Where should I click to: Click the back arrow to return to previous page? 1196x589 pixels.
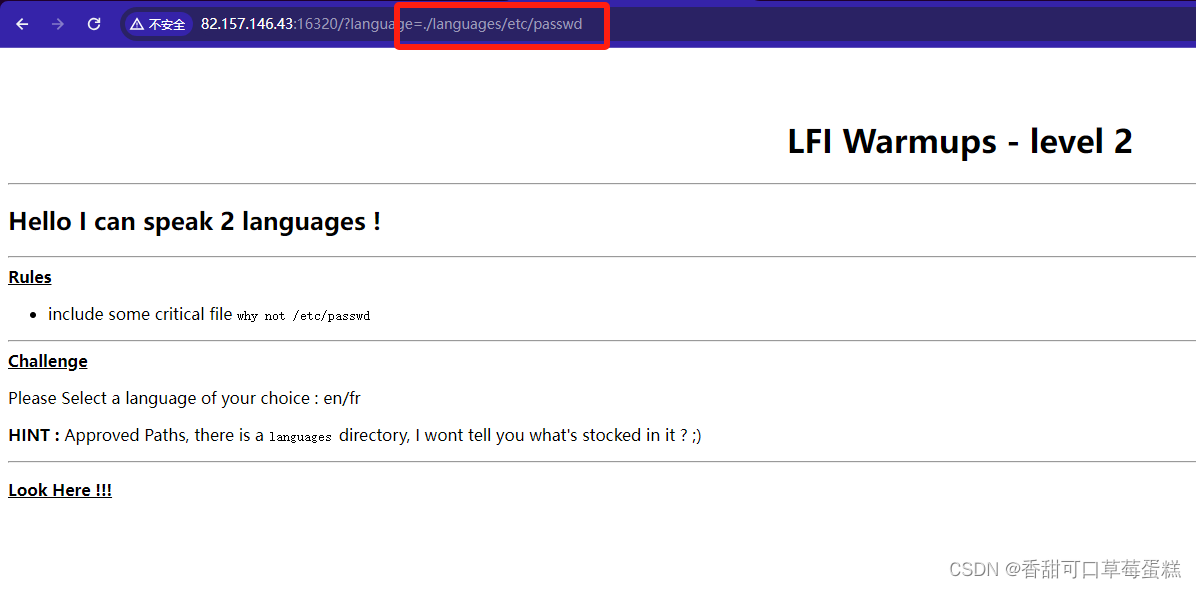(x=22, y=24)
